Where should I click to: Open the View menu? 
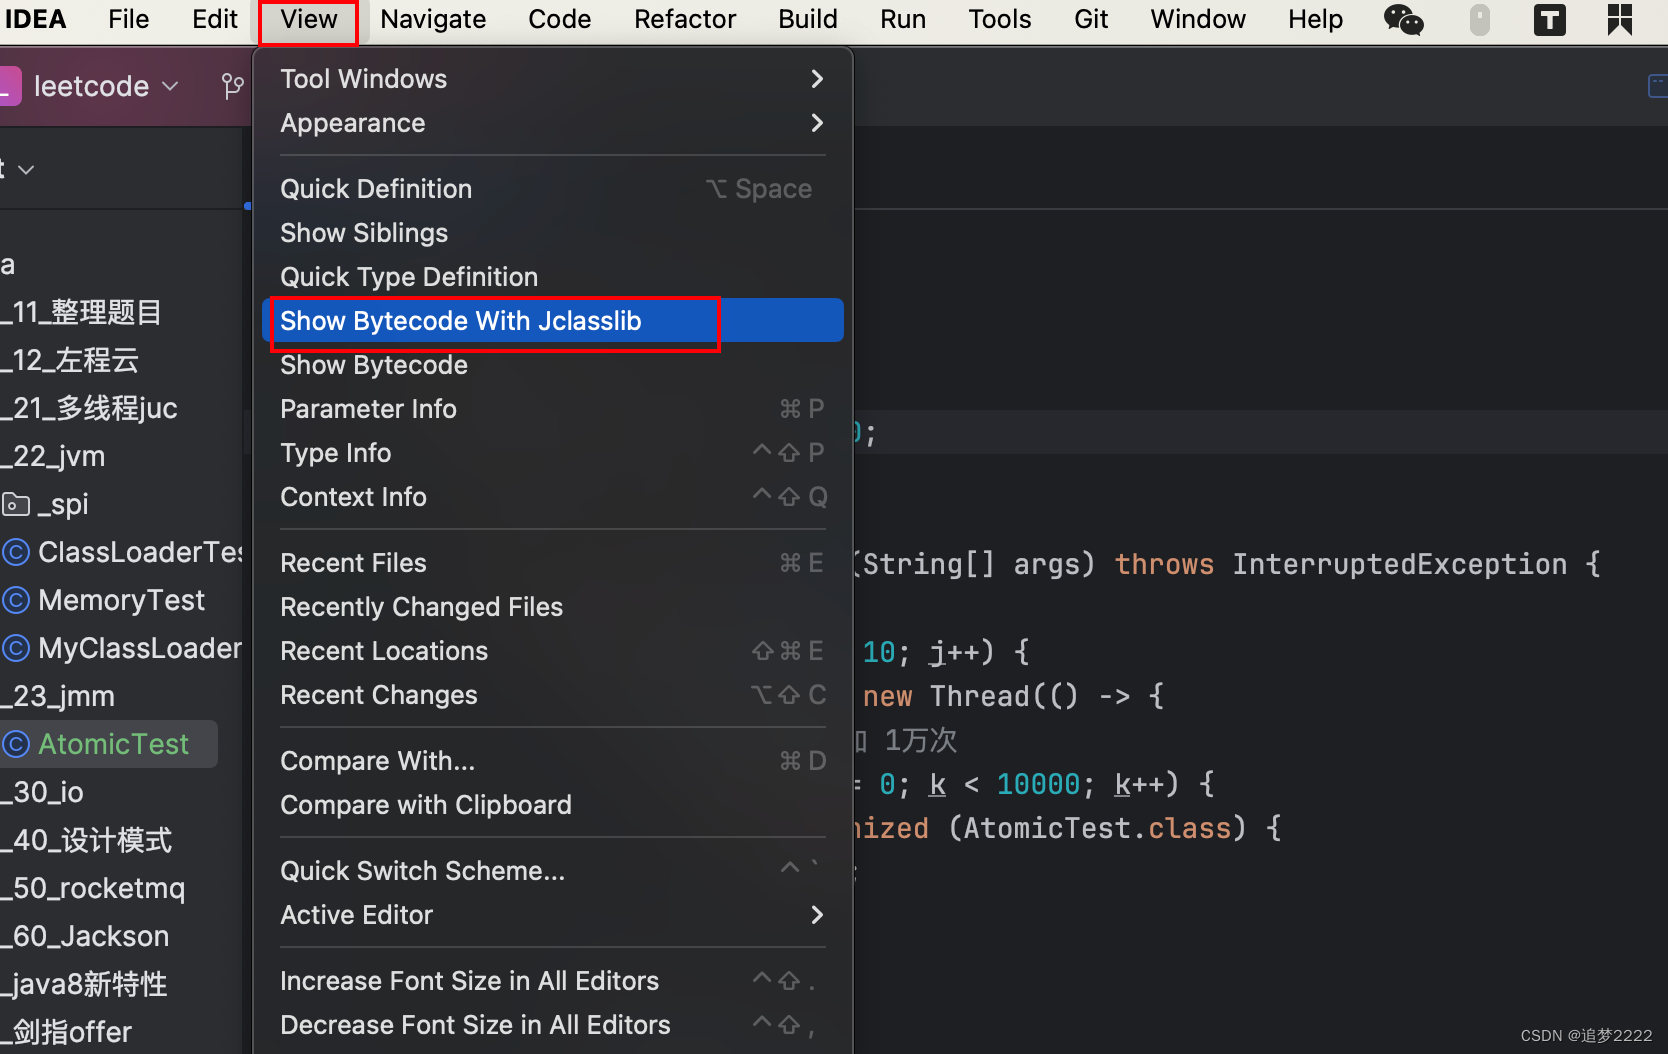[308, 20]
